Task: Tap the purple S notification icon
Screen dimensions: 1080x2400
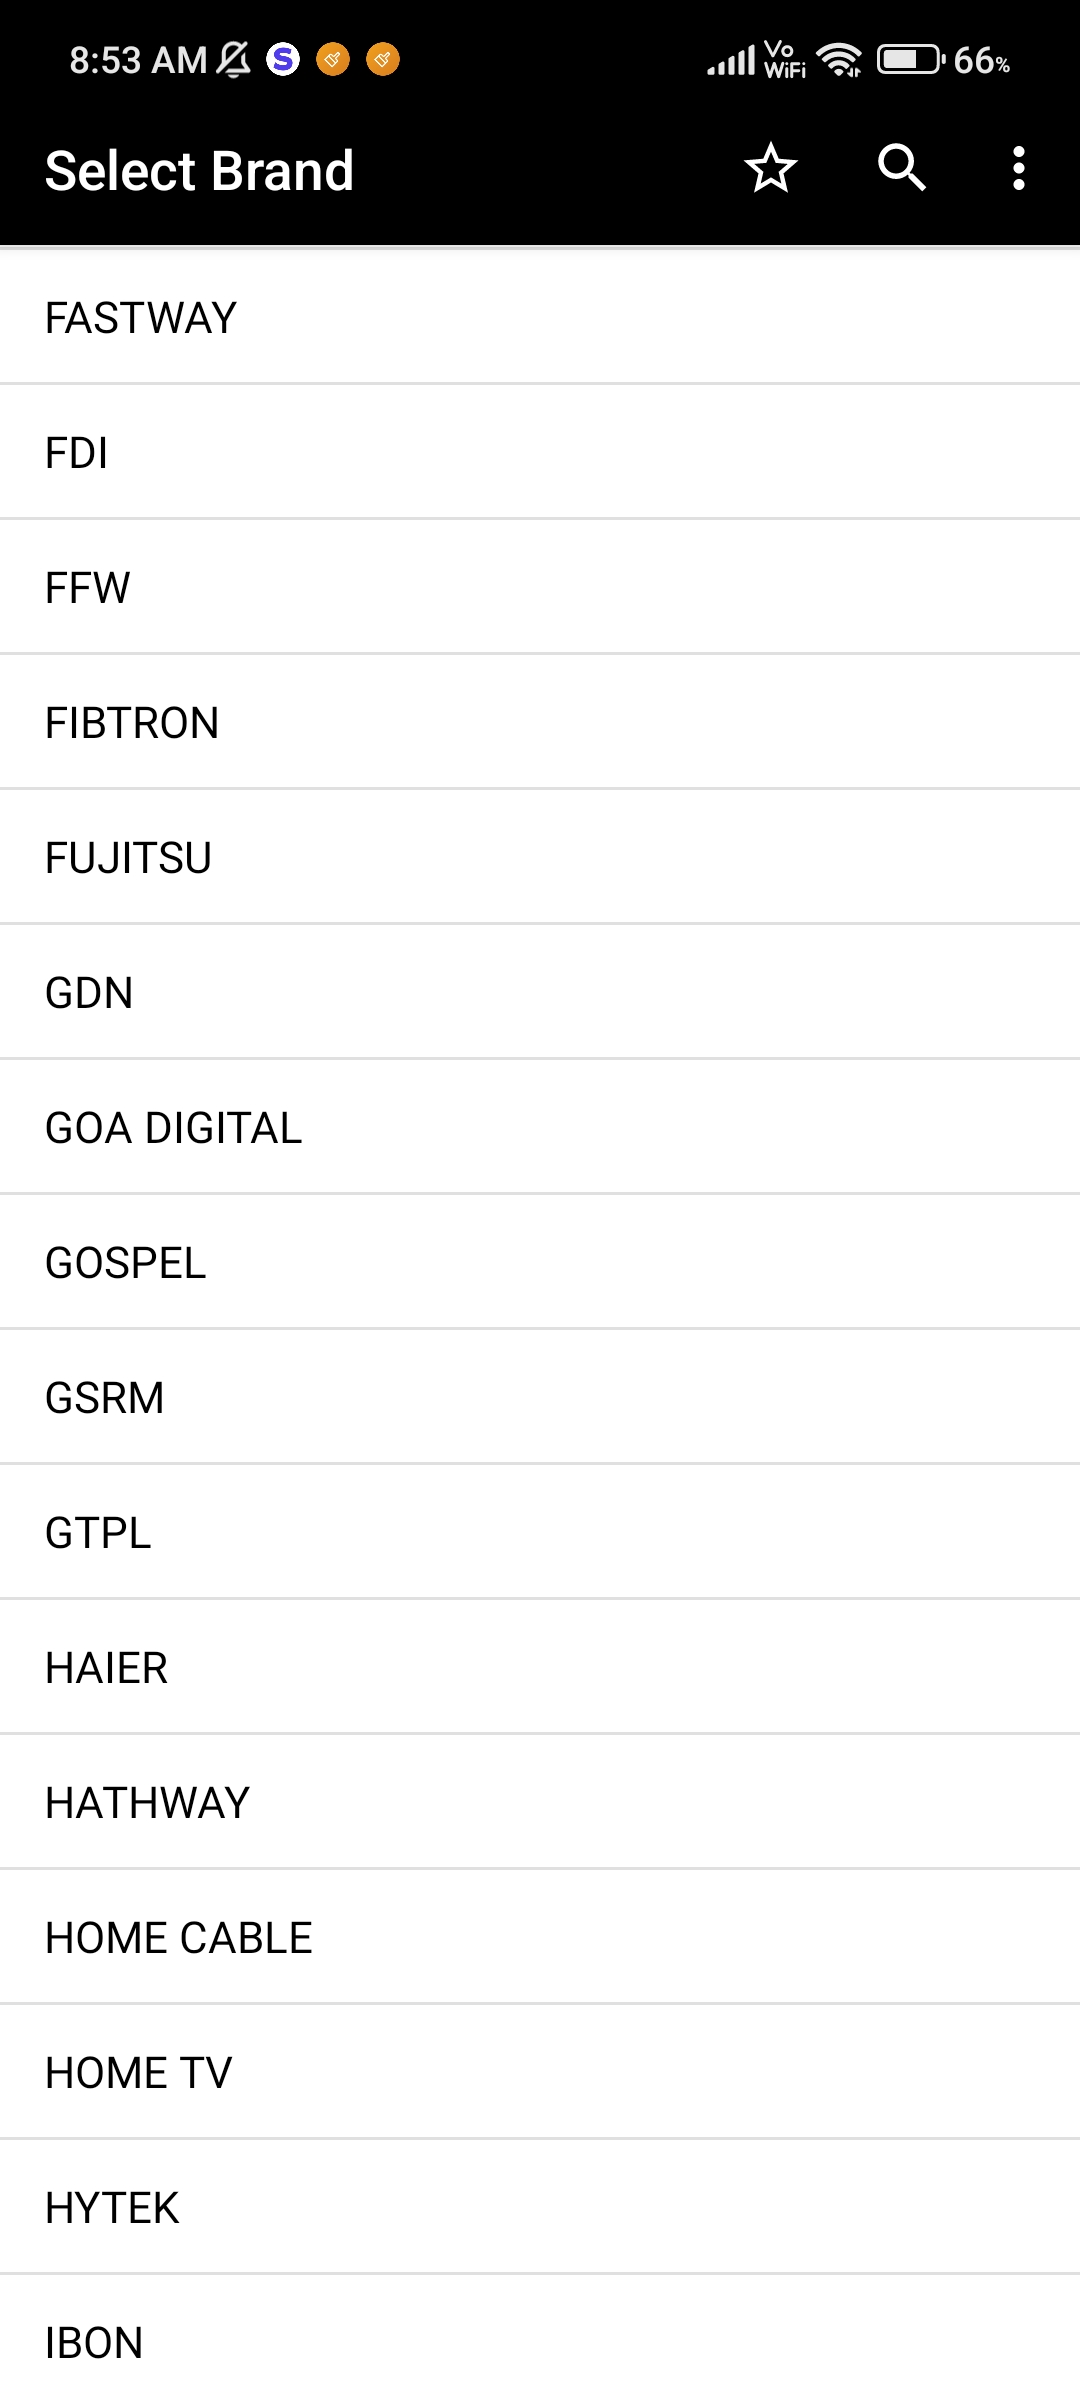Action: (x=283, y=60)
